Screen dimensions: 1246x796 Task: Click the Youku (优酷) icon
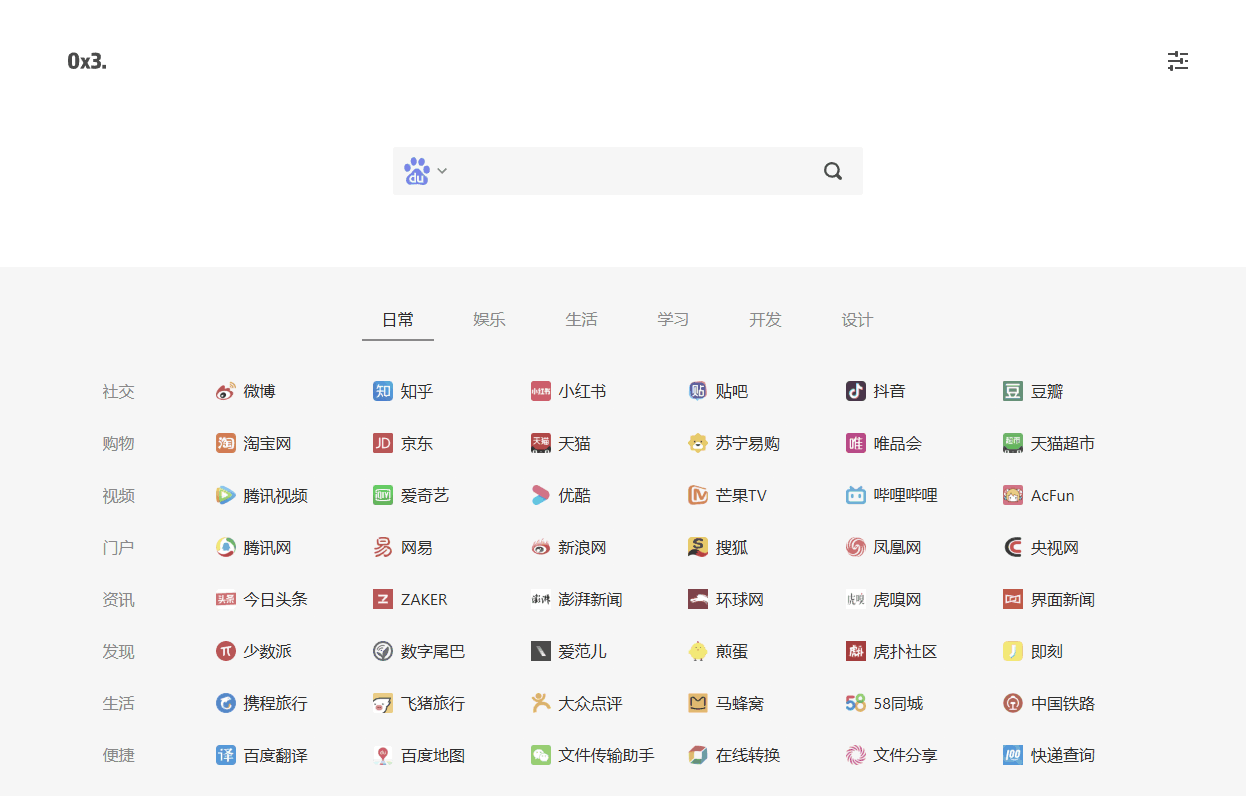pyautogui.click(x=541, y=495)
